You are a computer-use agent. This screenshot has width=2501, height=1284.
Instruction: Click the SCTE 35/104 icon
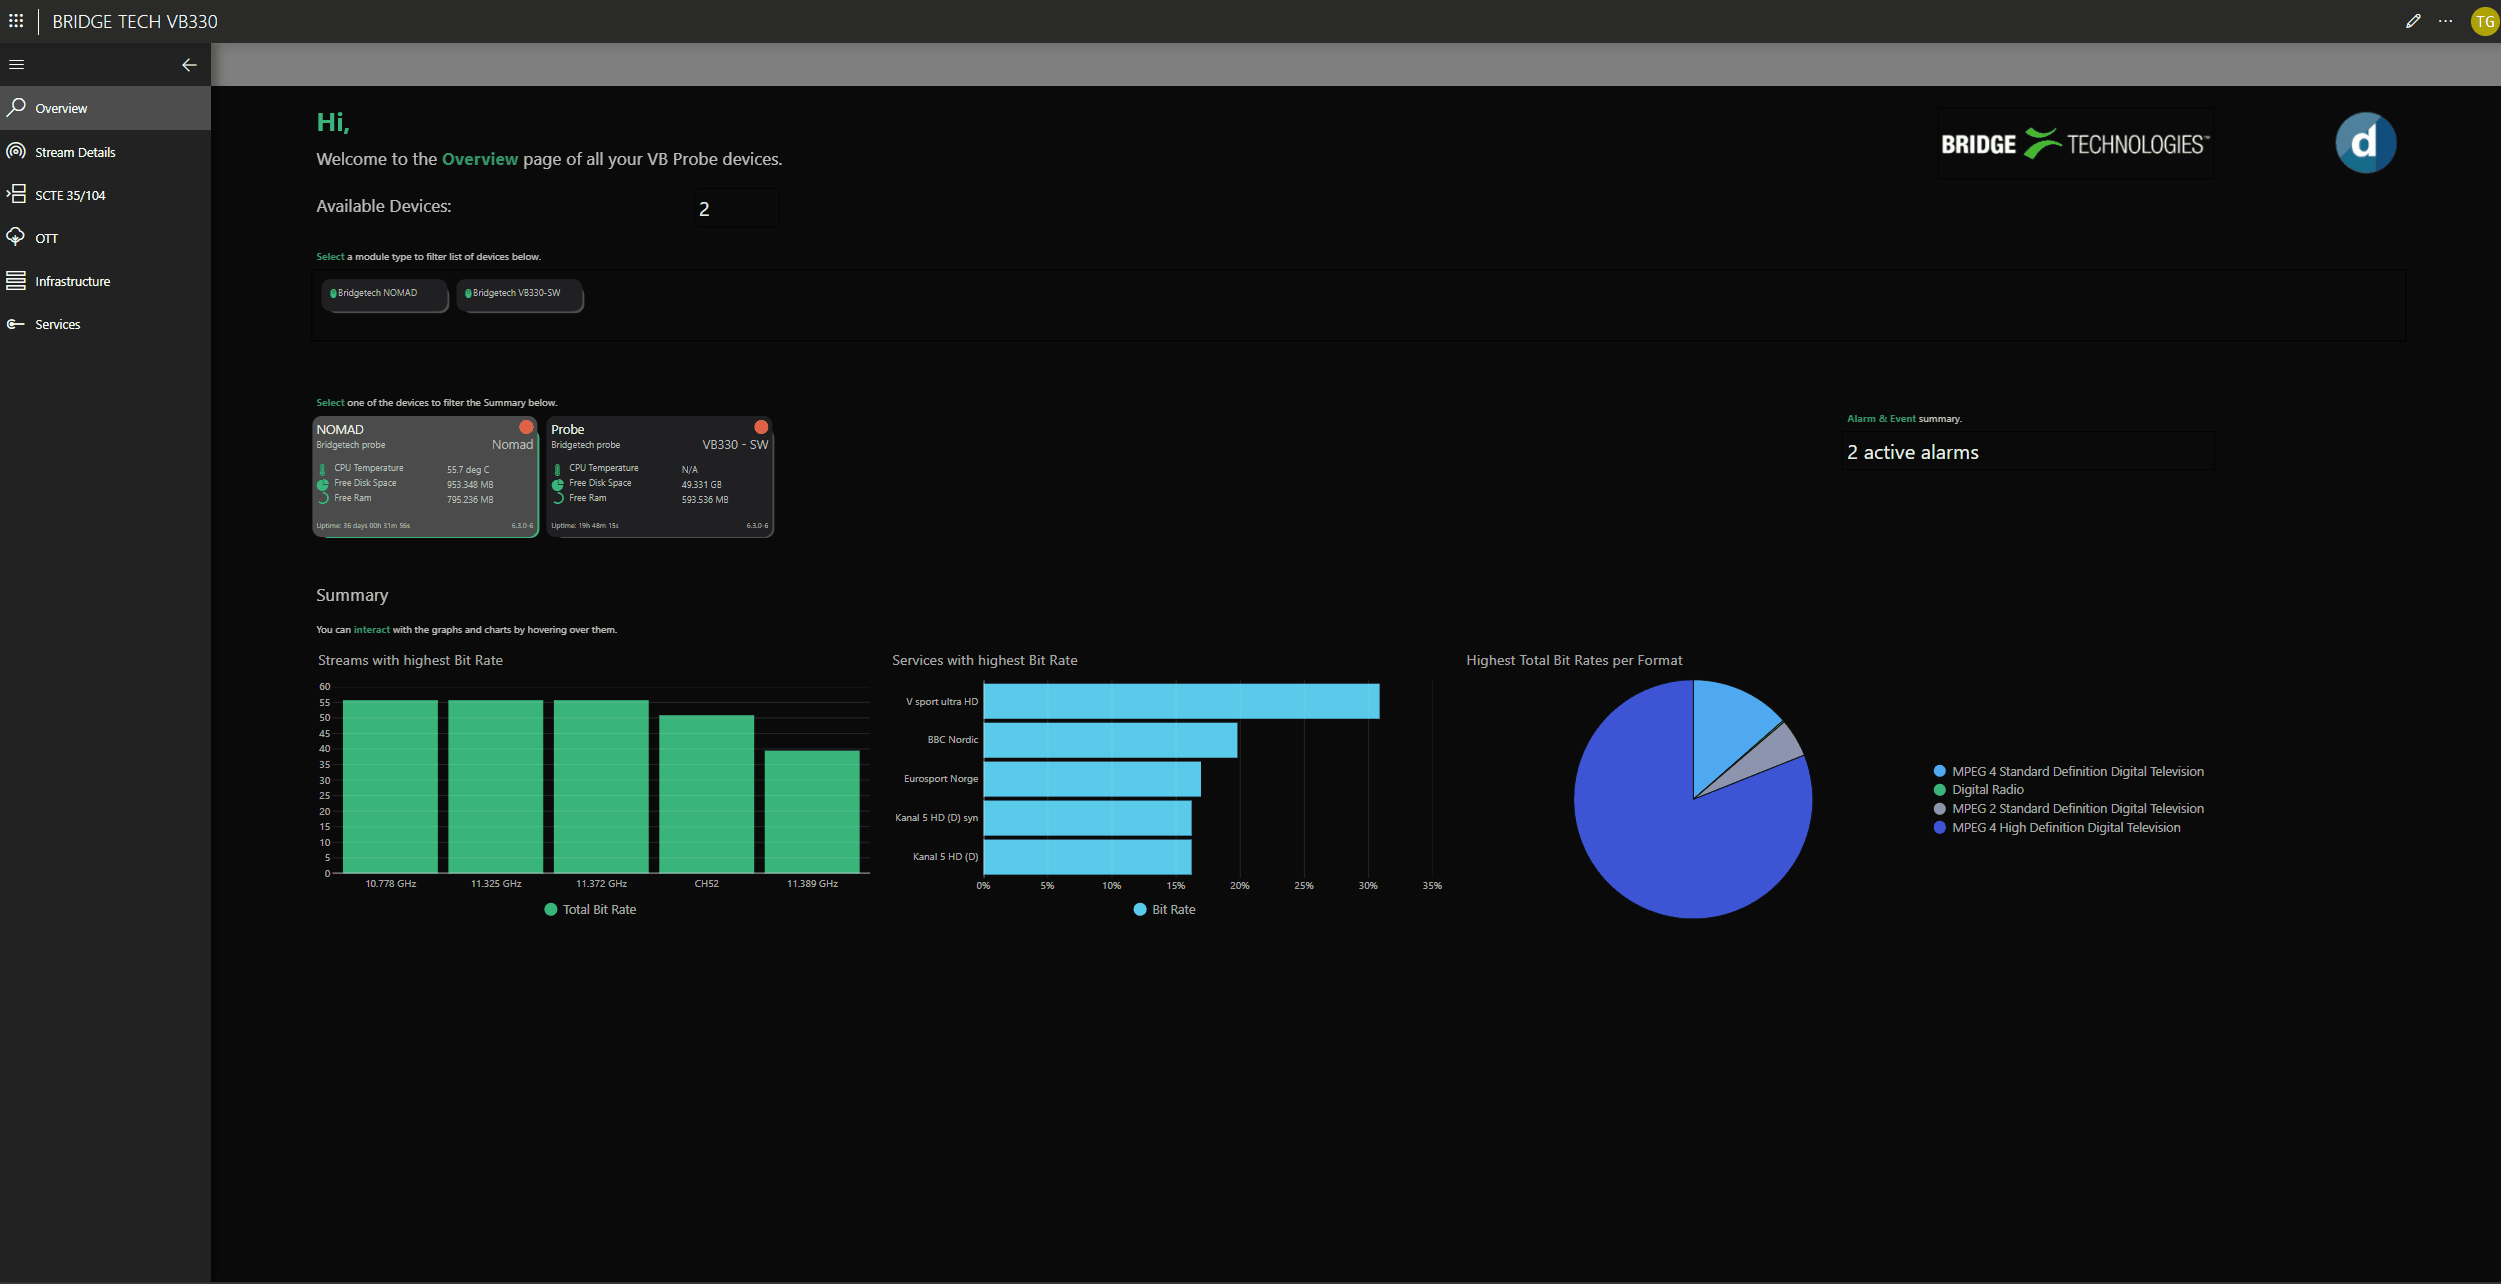point(16,194)
